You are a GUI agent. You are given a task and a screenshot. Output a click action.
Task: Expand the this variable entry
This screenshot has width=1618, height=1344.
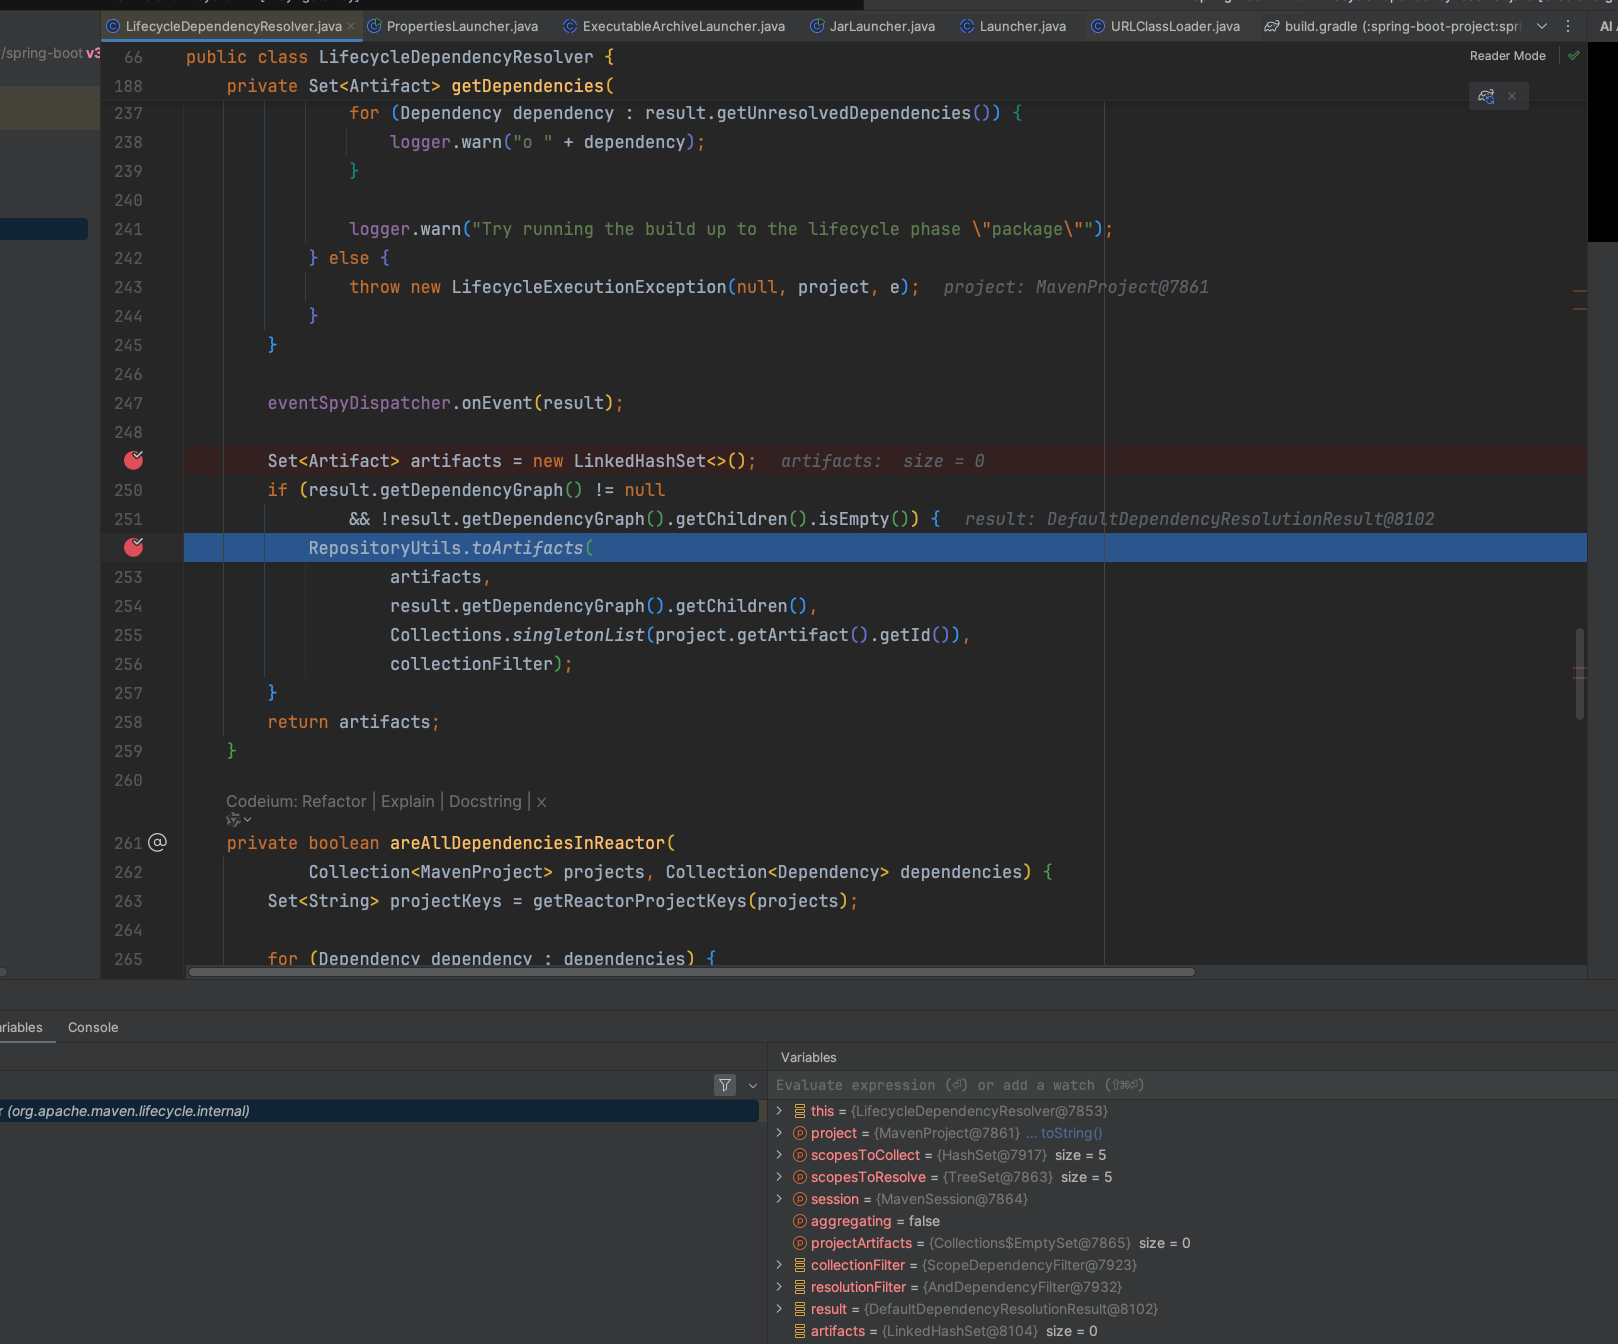coord(780,1111)
